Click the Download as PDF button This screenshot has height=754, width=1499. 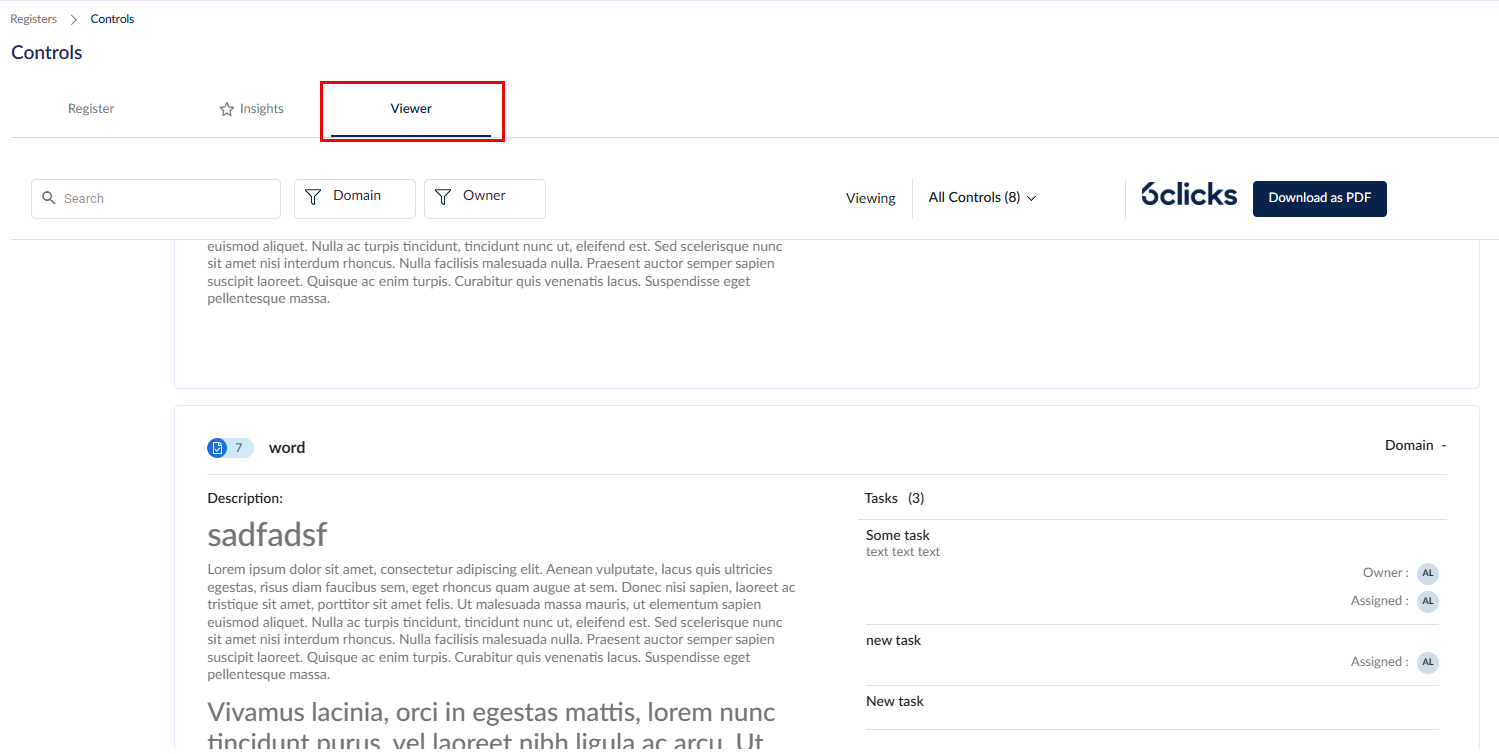pos(1320,198)
